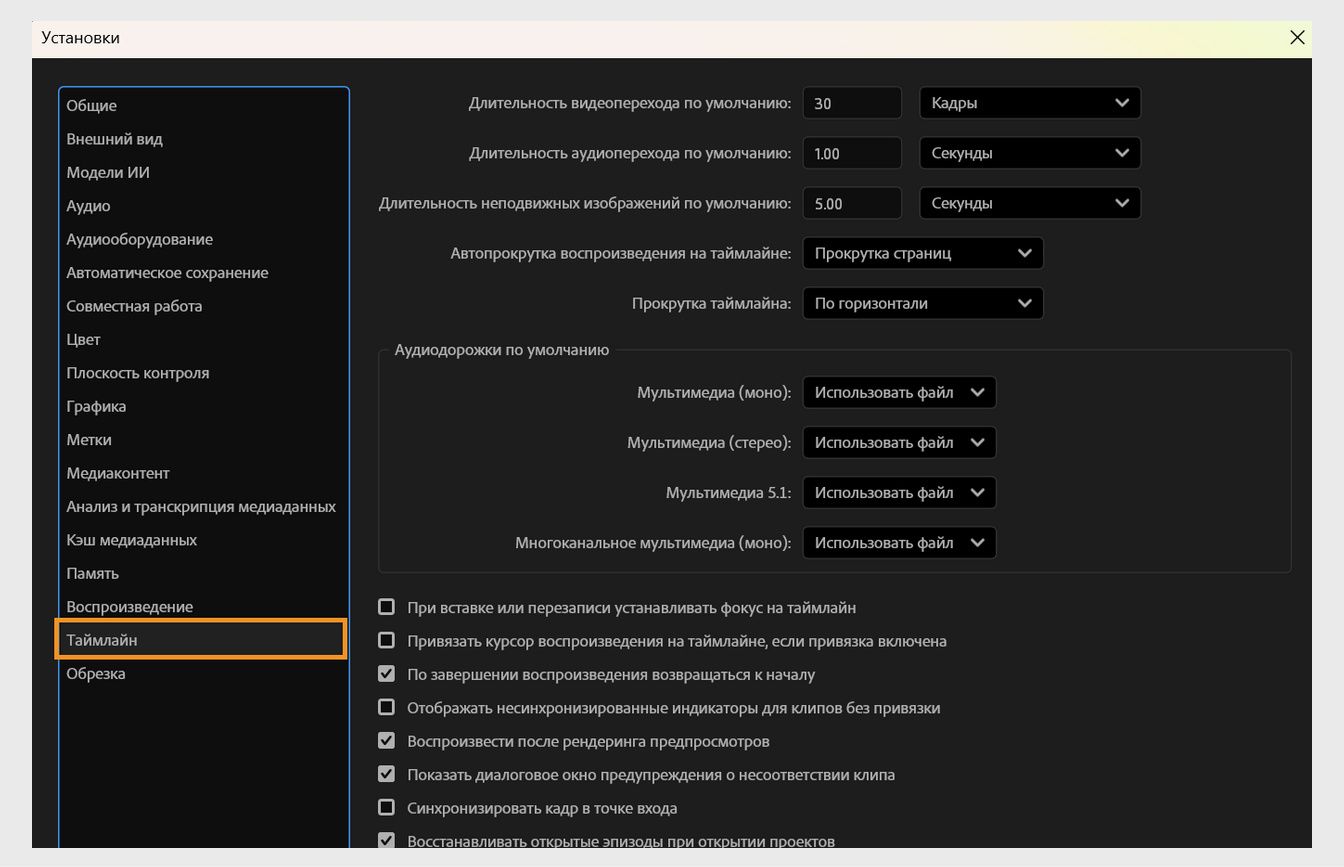The image size is (1344, 867).
Task: Disable return to start after playback
Action: pyautogui.click(x=386, y=674)
